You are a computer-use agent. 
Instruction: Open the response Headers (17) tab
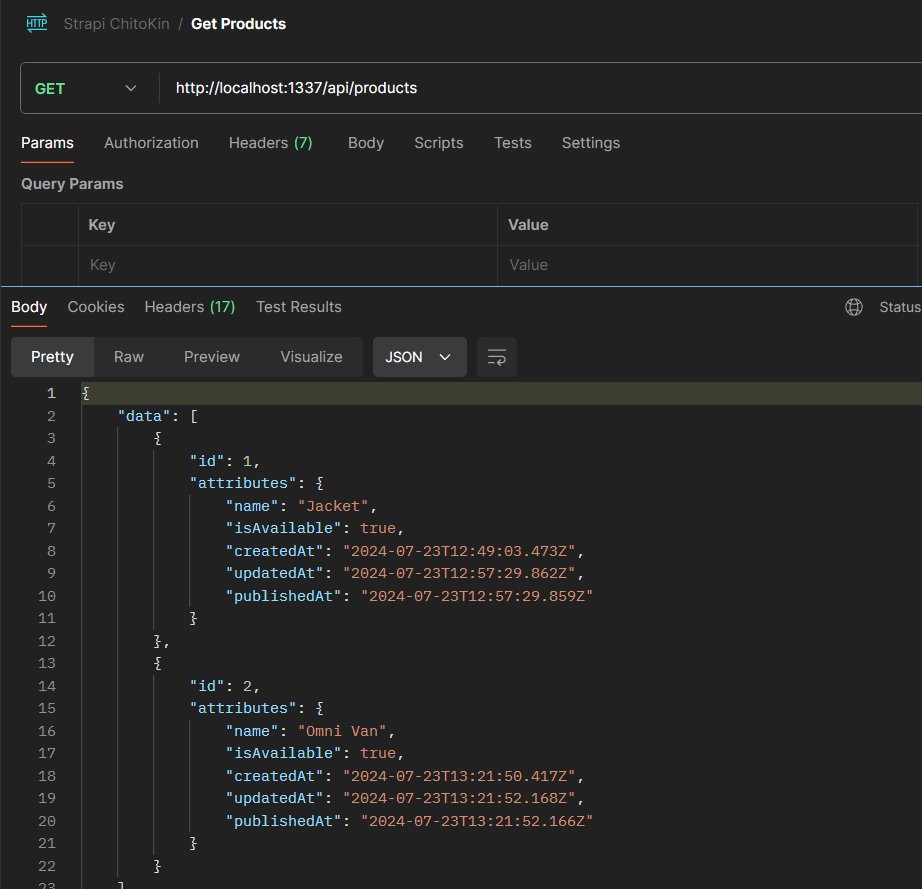(190, 307)
